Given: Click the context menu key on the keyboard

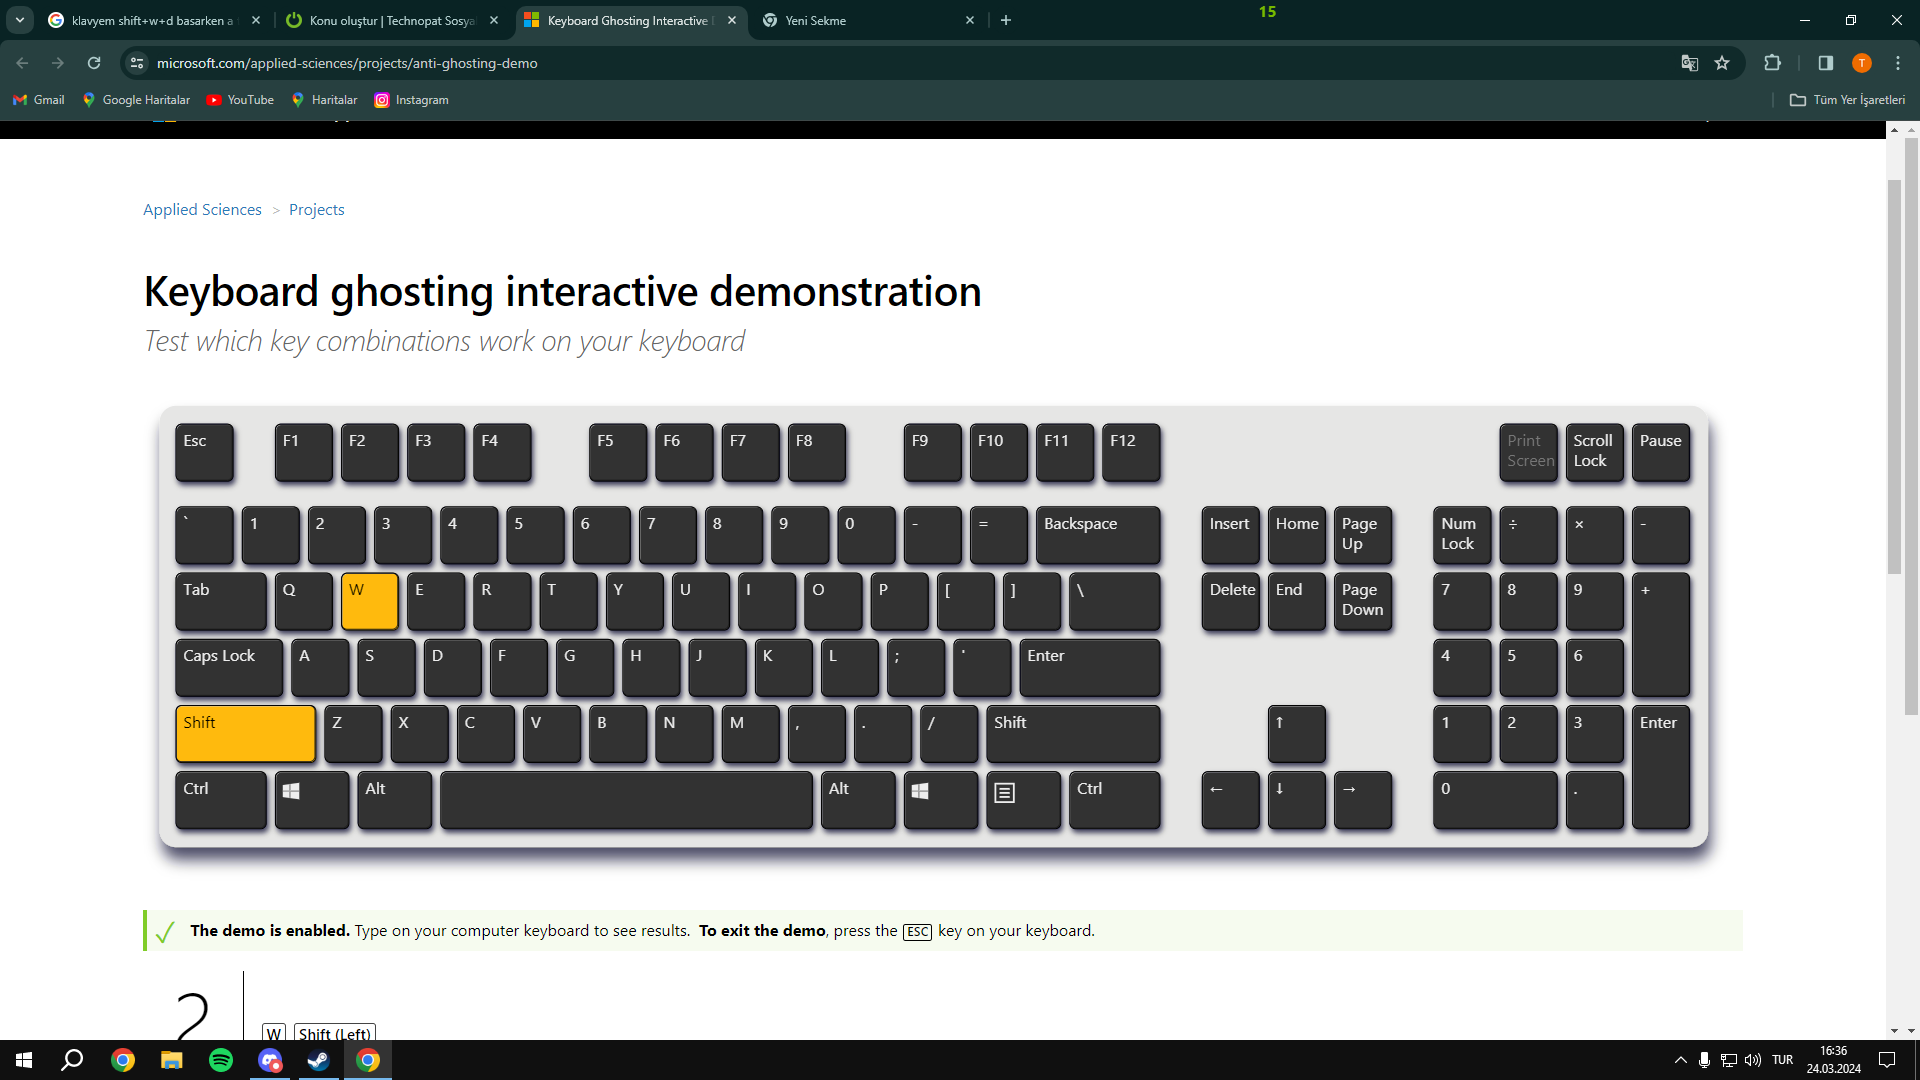Looking at the screenshot, I should 1022,799.
